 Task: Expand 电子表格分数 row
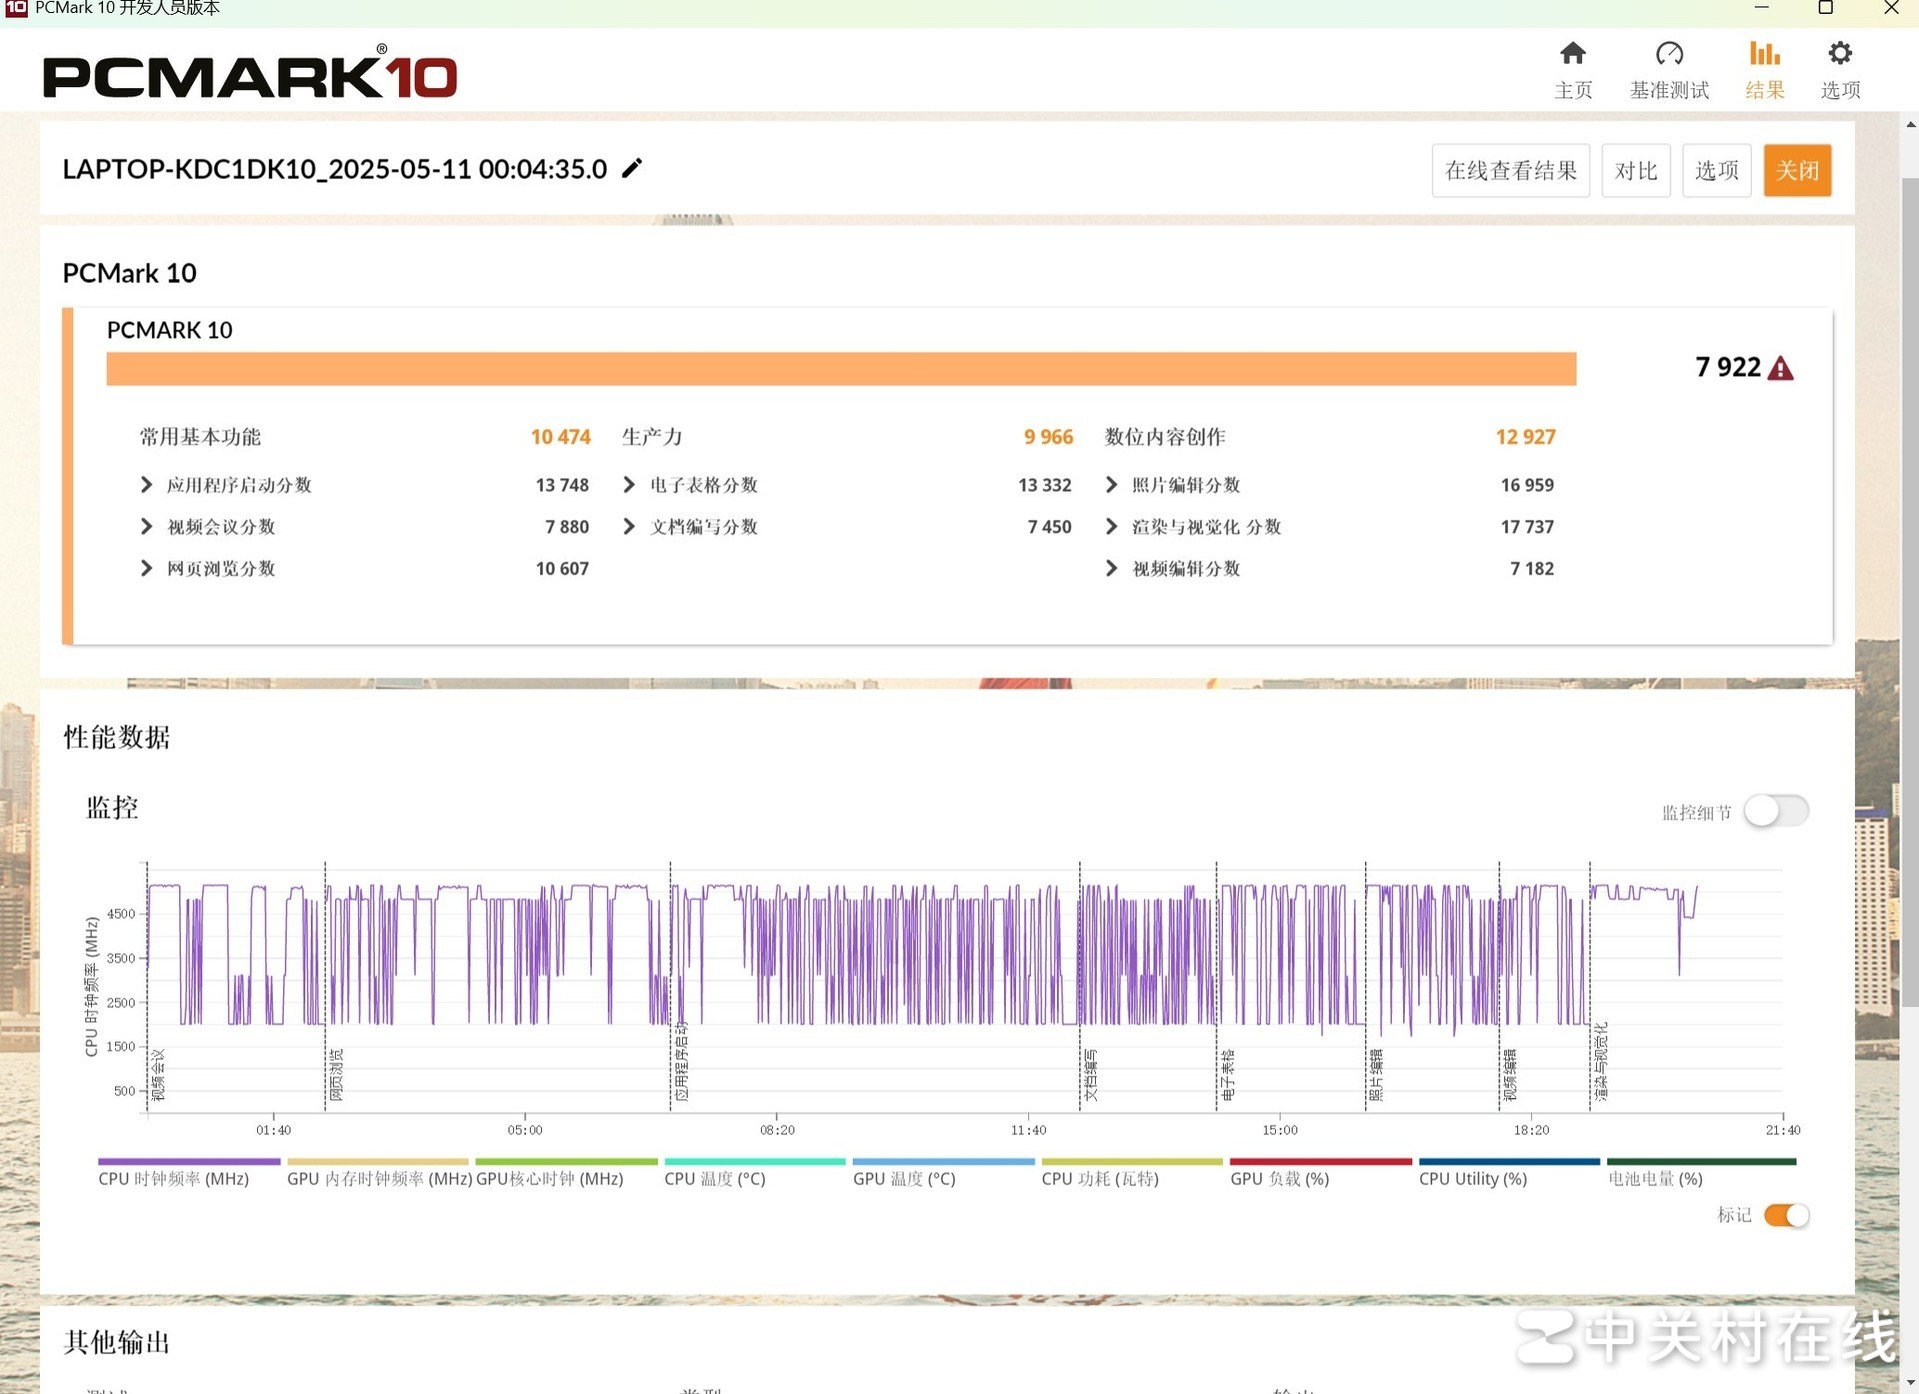point(629,485)
